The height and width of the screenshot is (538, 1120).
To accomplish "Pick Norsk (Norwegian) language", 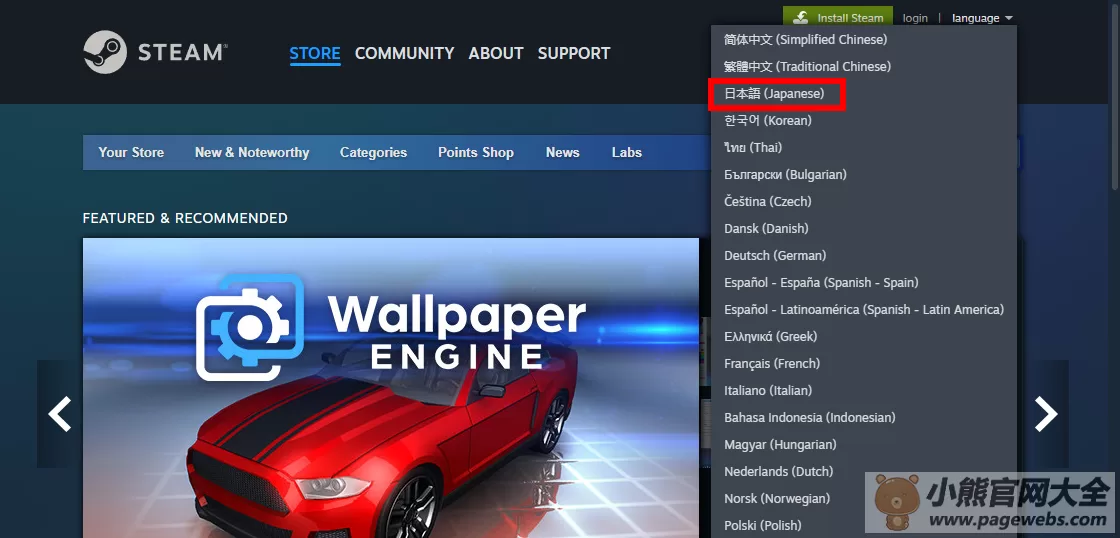I will pyautogui.click(x=864, y=499).
